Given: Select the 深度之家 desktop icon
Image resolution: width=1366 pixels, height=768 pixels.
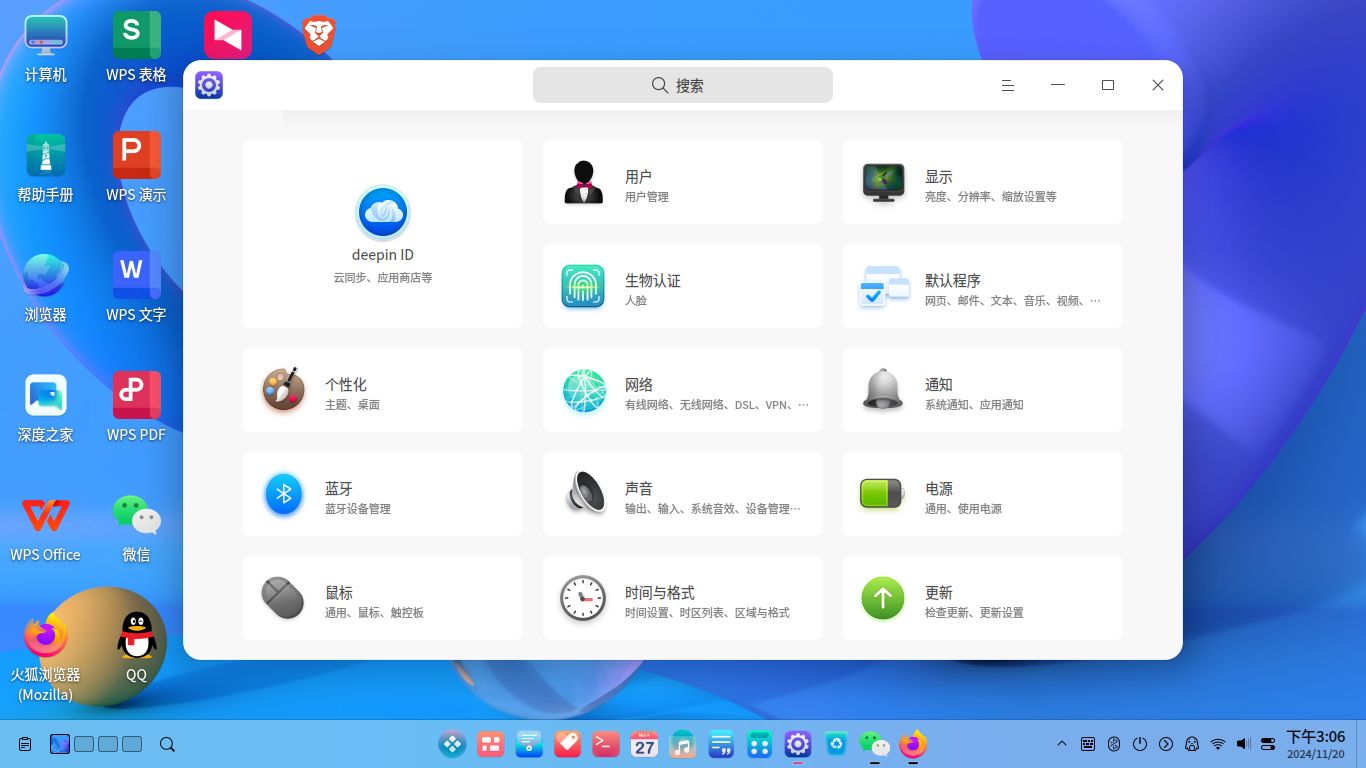Looking at the screenshot, I should [x=46, y=408].
